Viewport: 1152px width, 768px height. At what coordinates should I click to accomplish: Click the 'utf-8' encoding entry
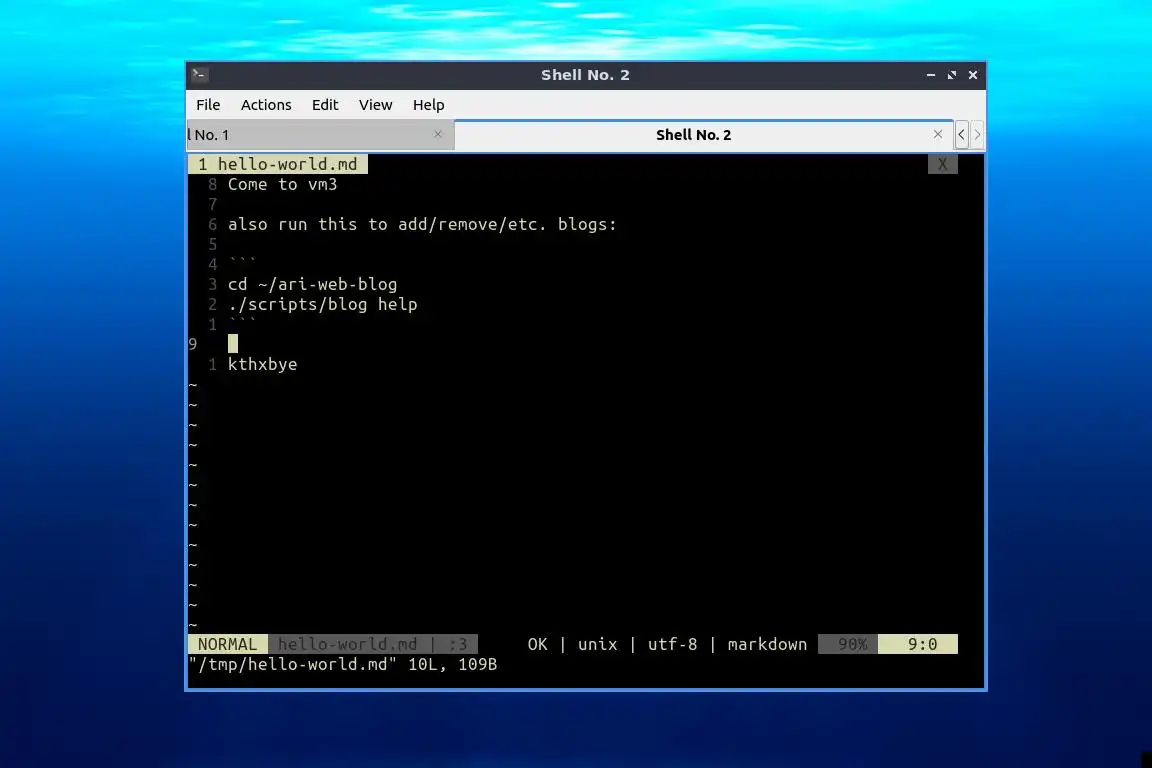coord(672,645)
